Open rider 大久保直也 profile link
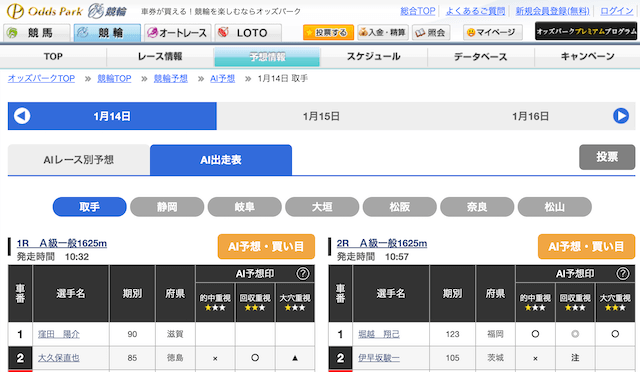This screenshot has height=372, width=640. pos(59,358)
